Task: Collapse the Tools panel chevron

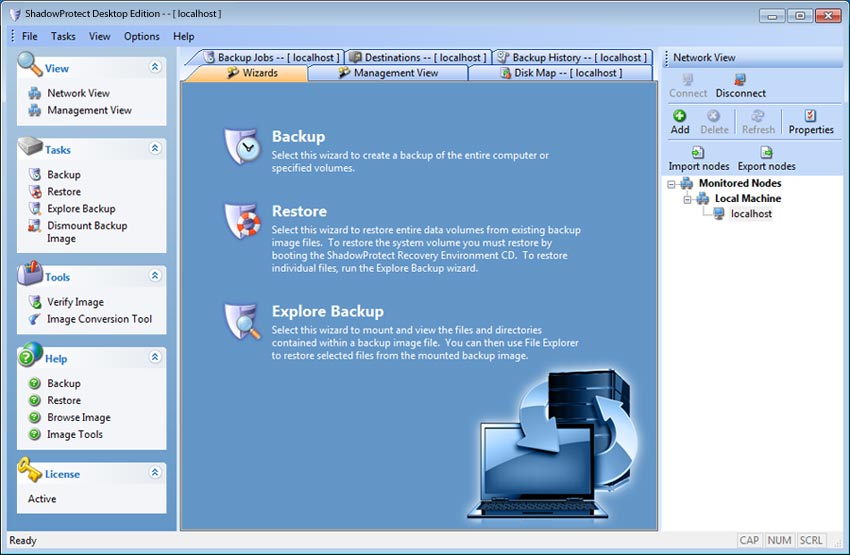Action: [154, 275]
